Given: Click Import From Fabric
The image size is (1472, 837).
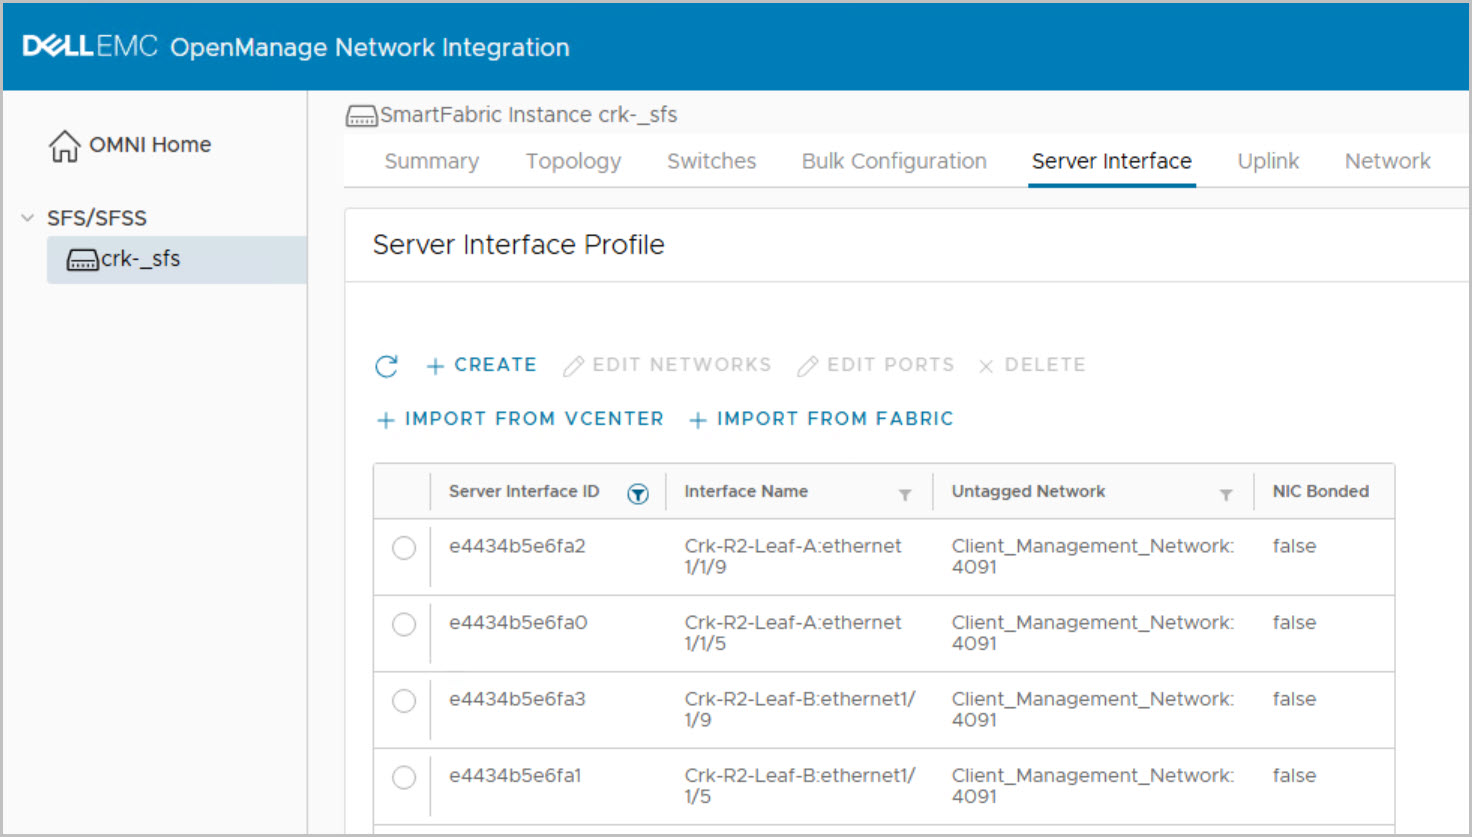Looking at the screenshot, I should click(x=821, y=419).
